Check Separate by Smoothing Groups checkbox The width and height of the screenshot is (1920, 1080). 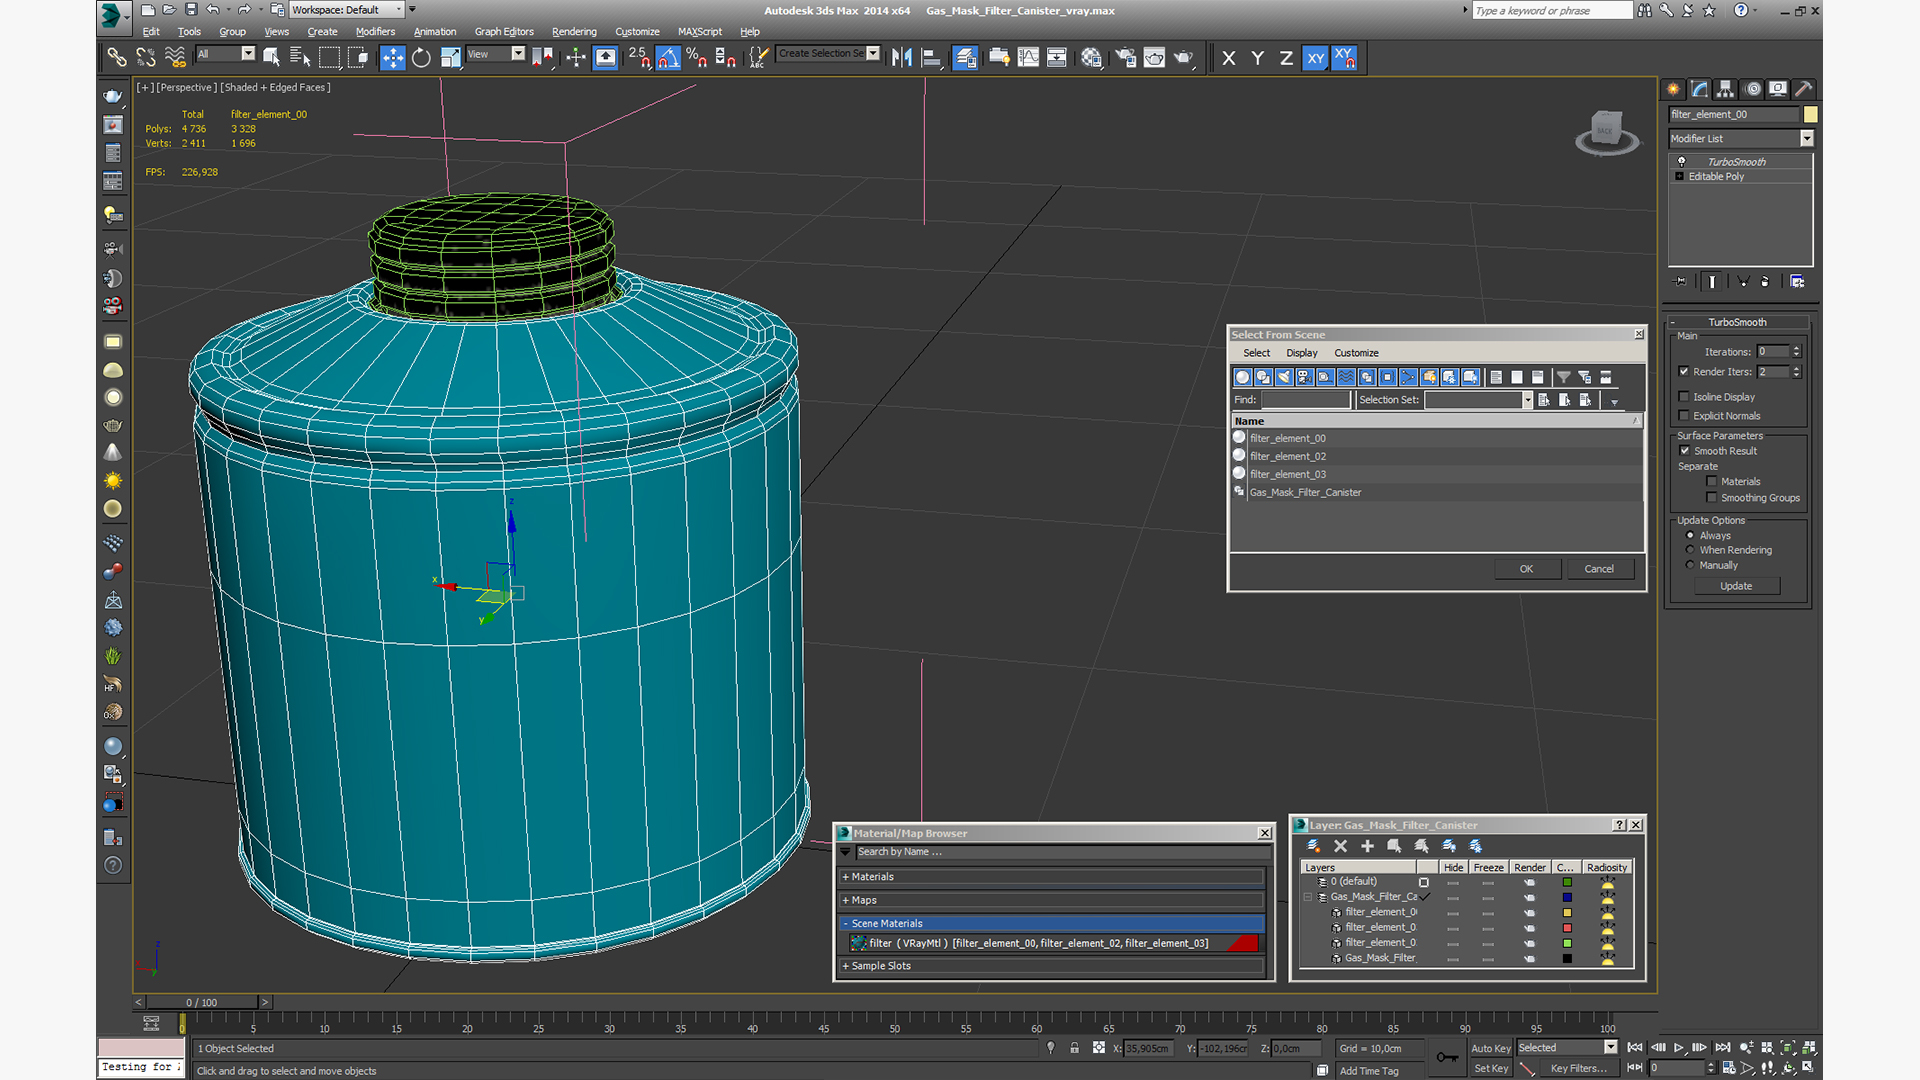coord(1712,498)
